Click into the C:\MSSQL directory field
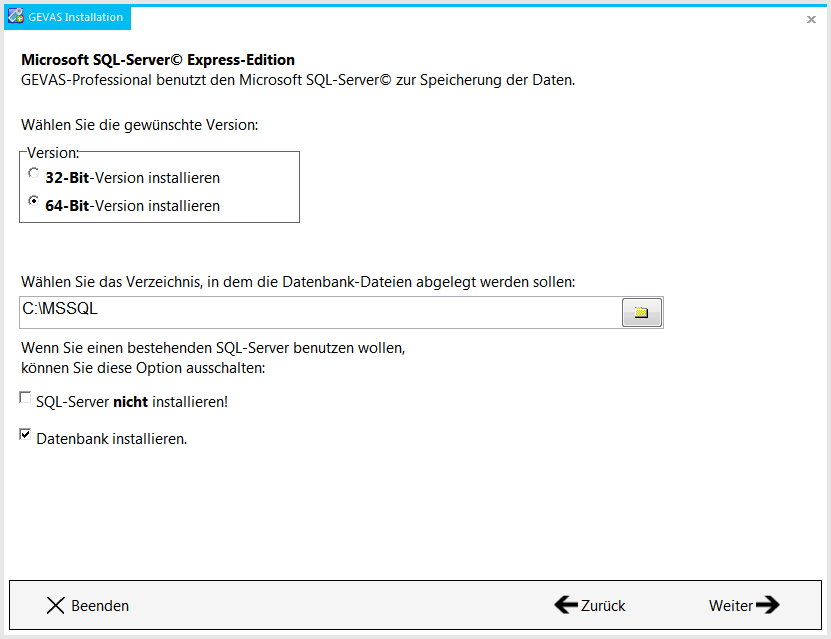 pyautogui.click(x=320, y=312)
